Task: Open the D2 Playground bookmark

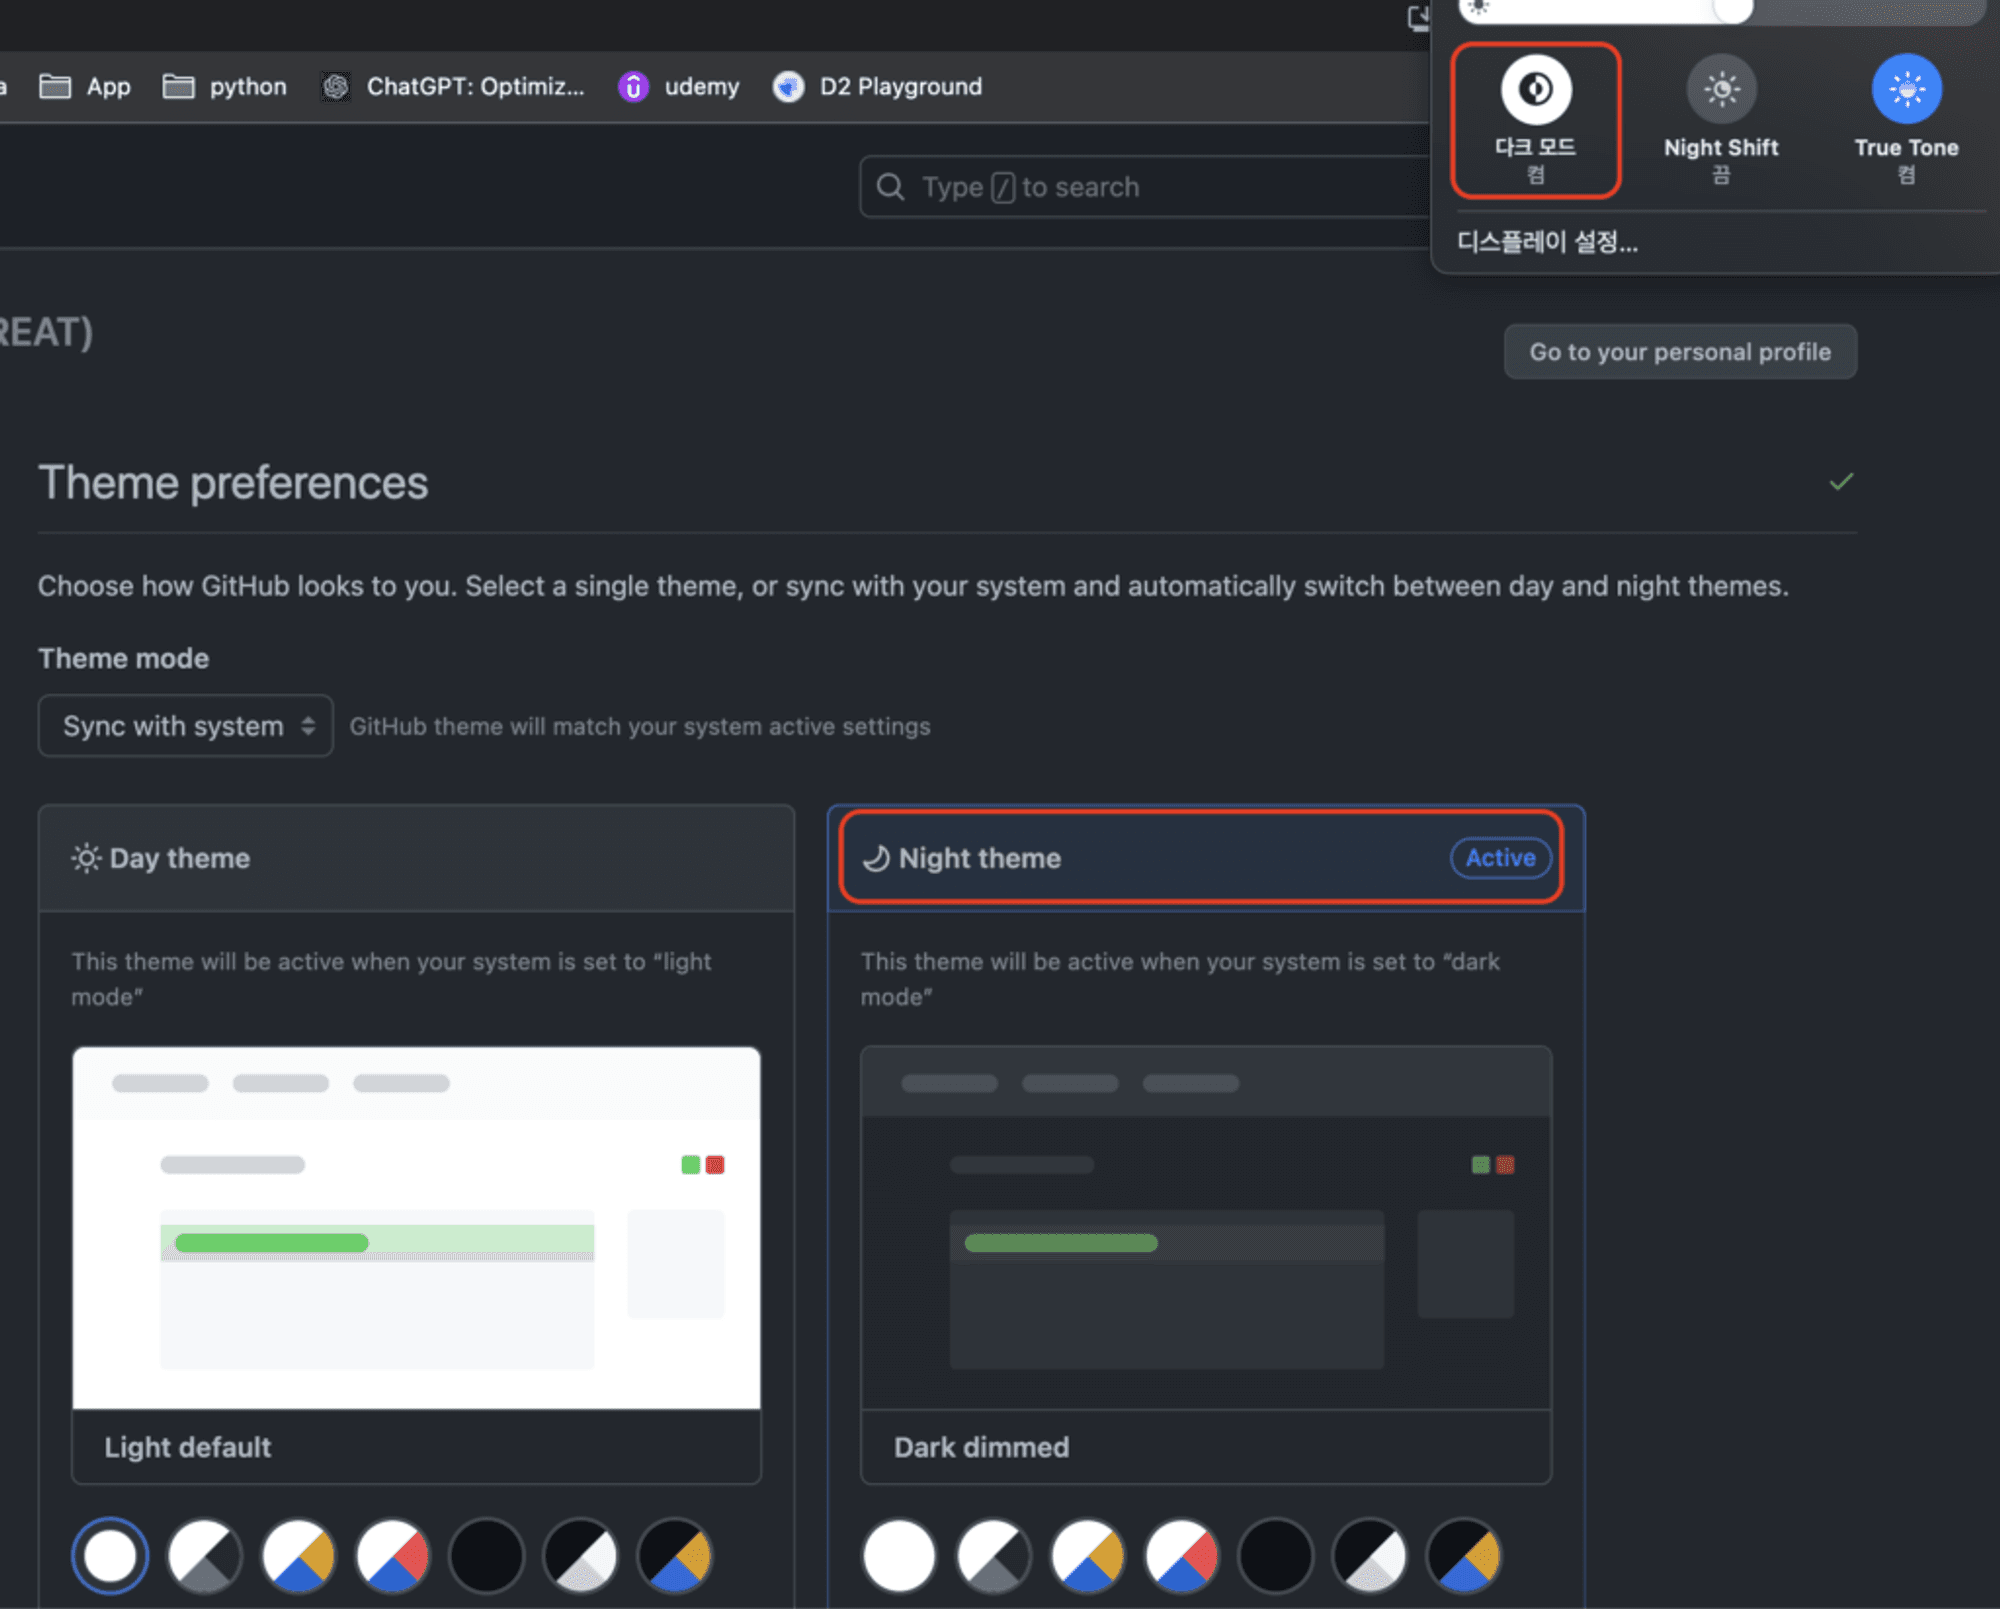Action: pos(877,87)
